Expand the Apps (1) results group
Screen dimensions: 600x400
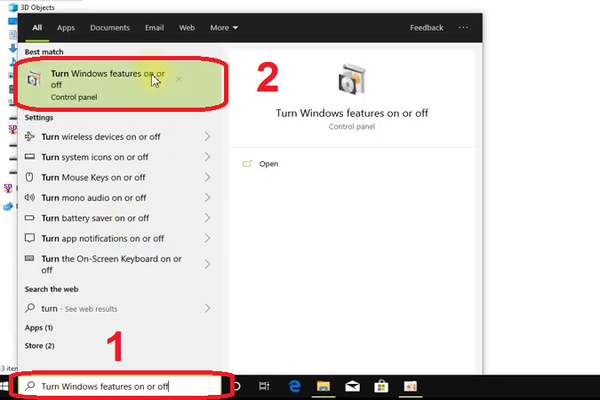click(39, 328)
